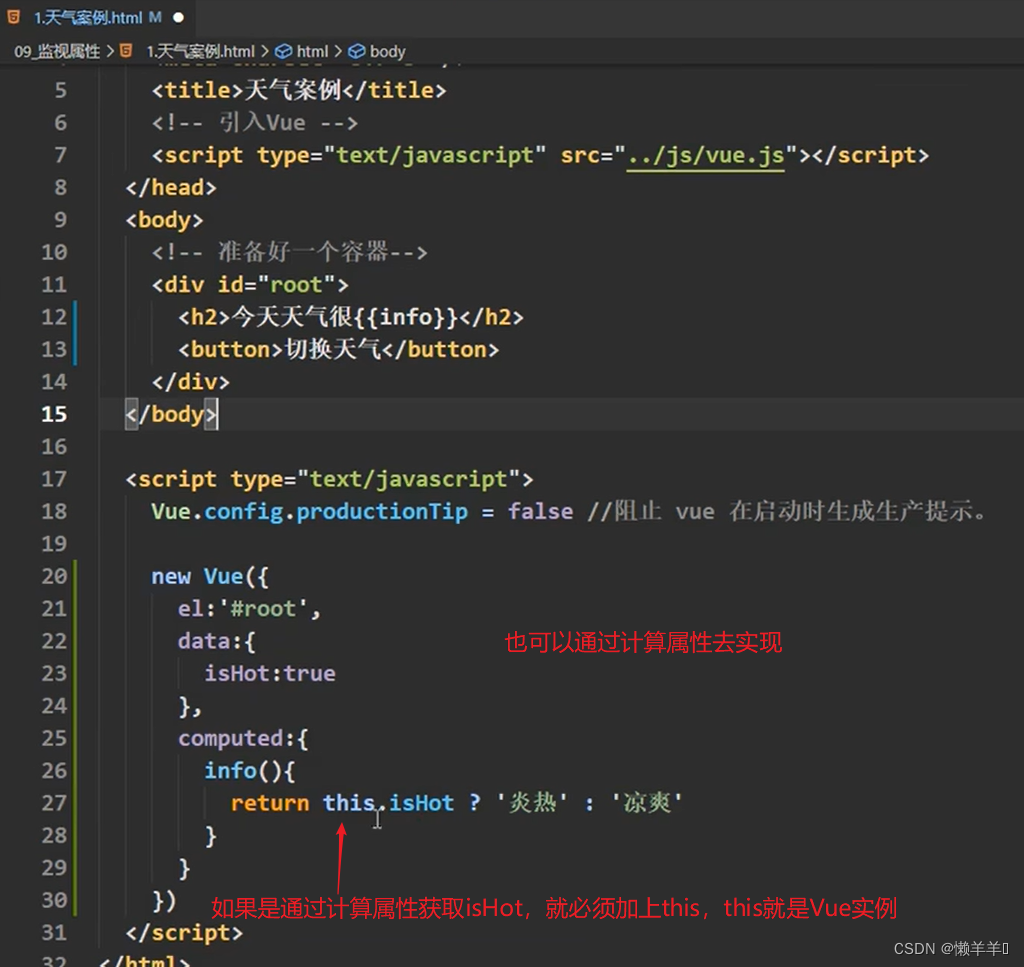
Task: Open the 09_监视属性 folder breadcrumb
Action: (x=57, y=51)
